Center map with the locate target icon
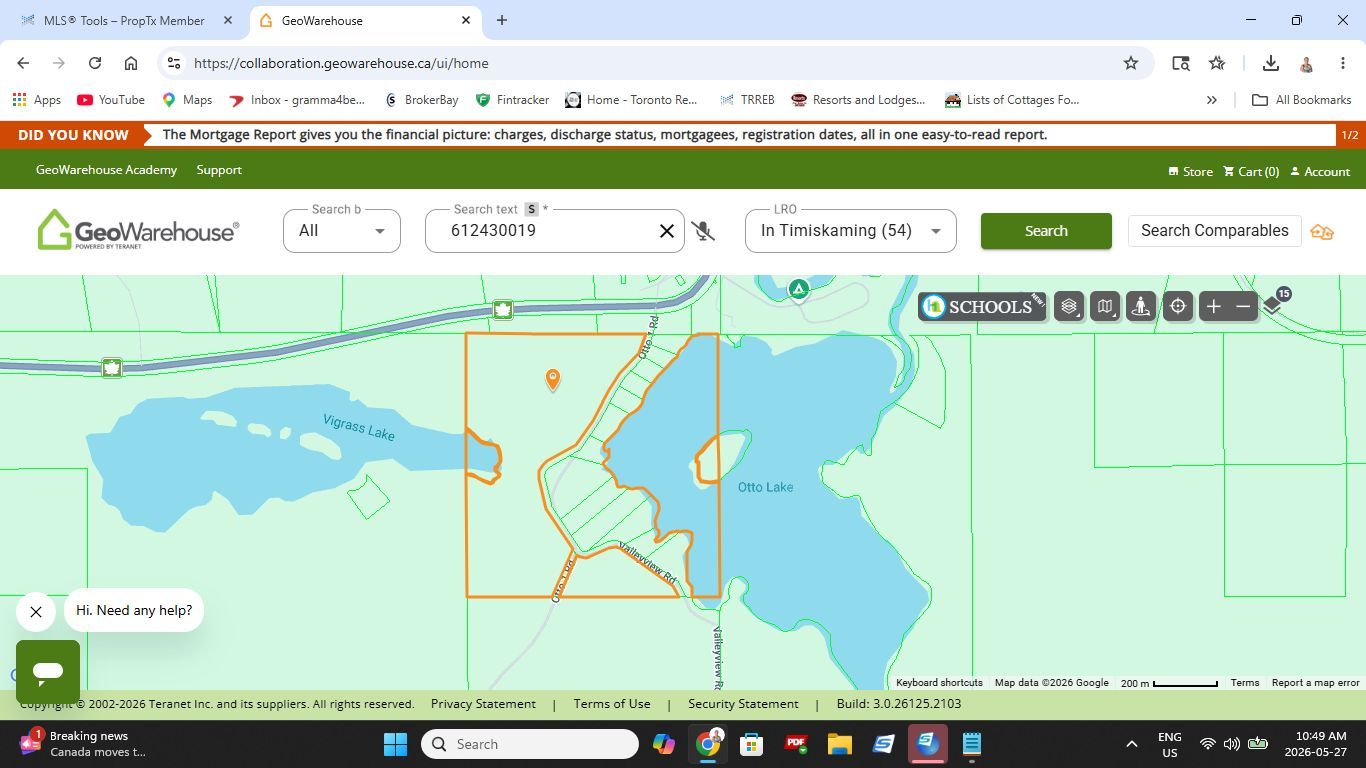Screen dimensions: 1366x768 [1178, 307]
